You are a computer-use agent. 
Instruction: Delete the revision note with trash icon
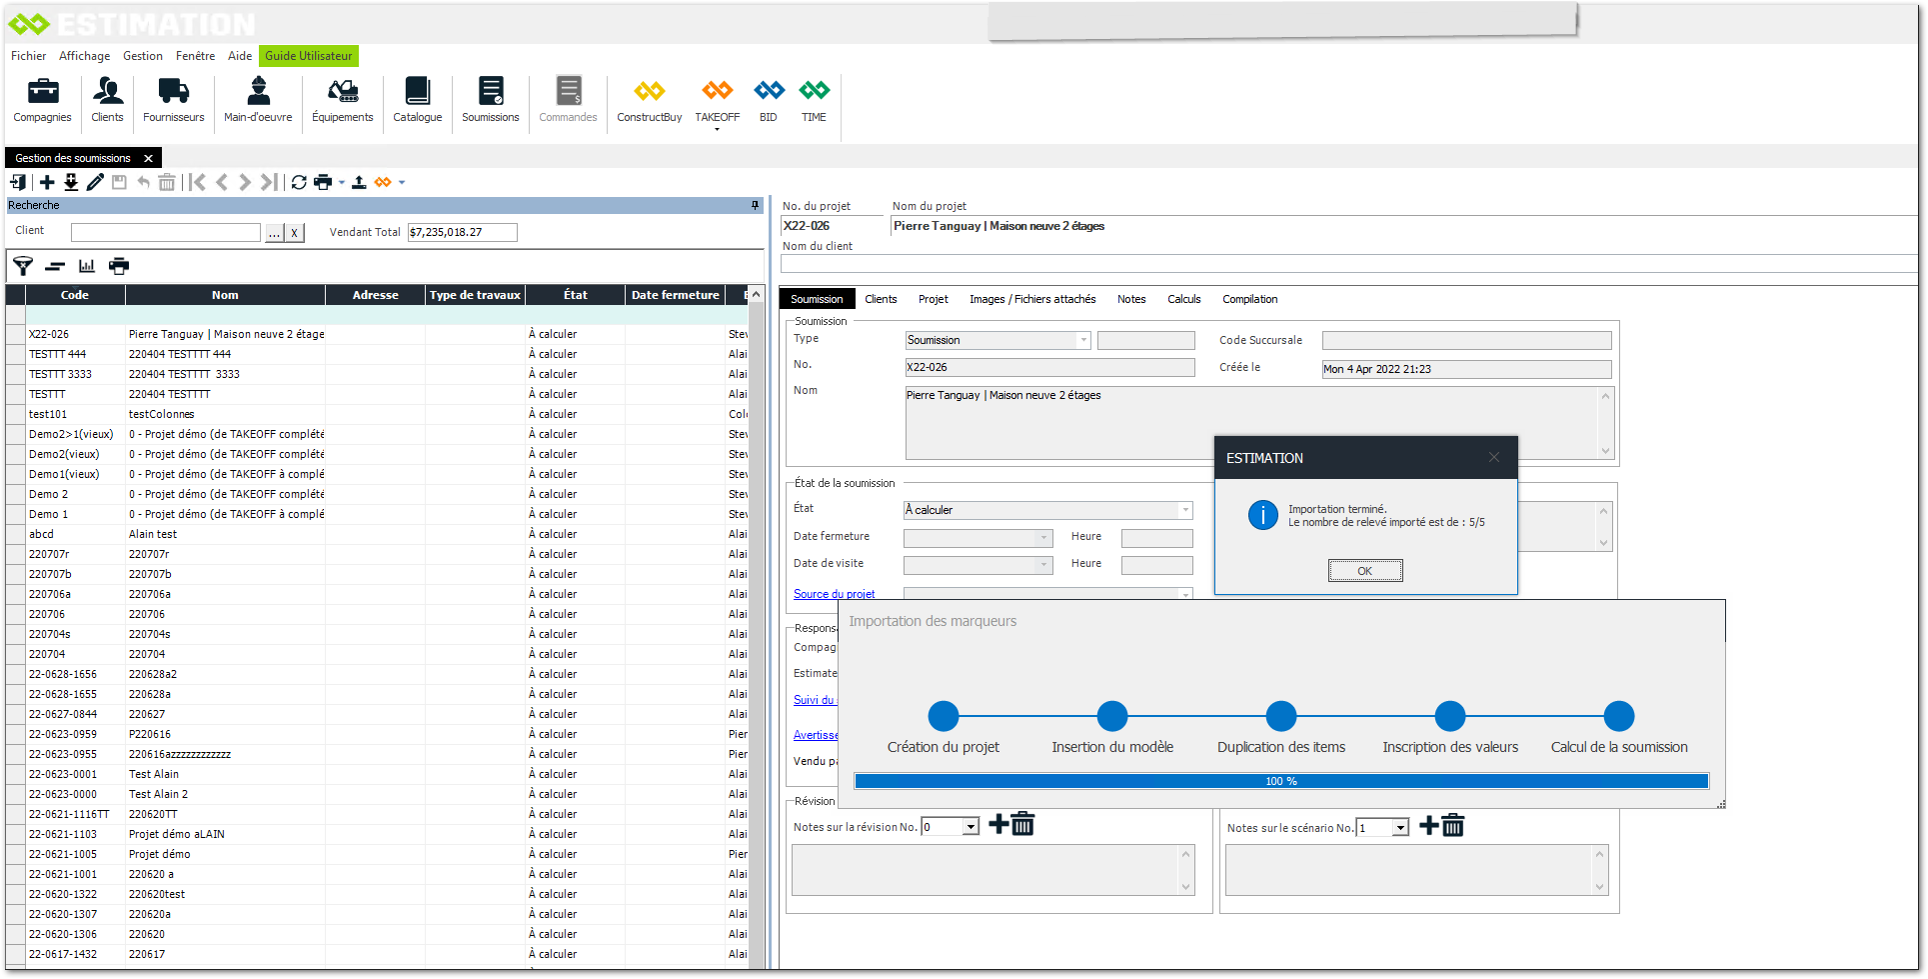point(1022,825)
